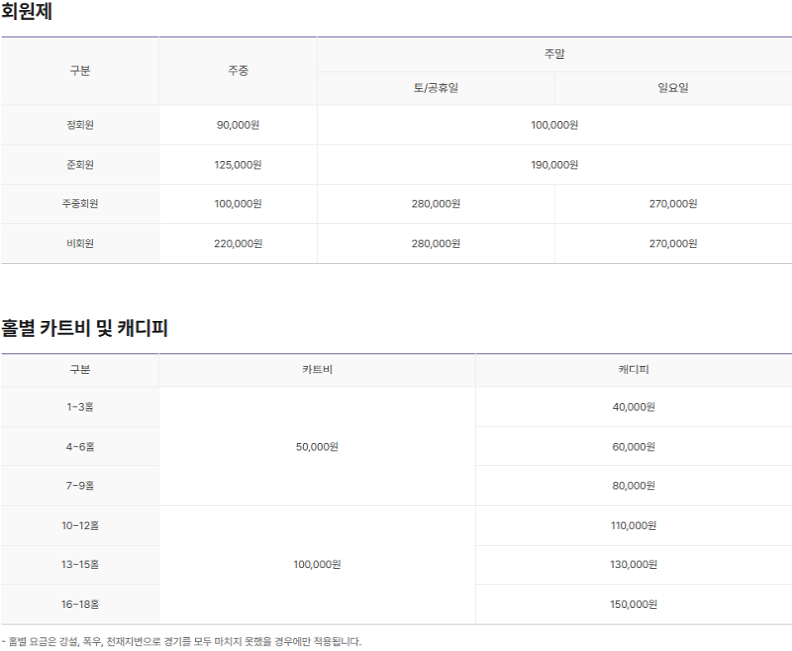Click the 회원제 section heading

[27, 13]
